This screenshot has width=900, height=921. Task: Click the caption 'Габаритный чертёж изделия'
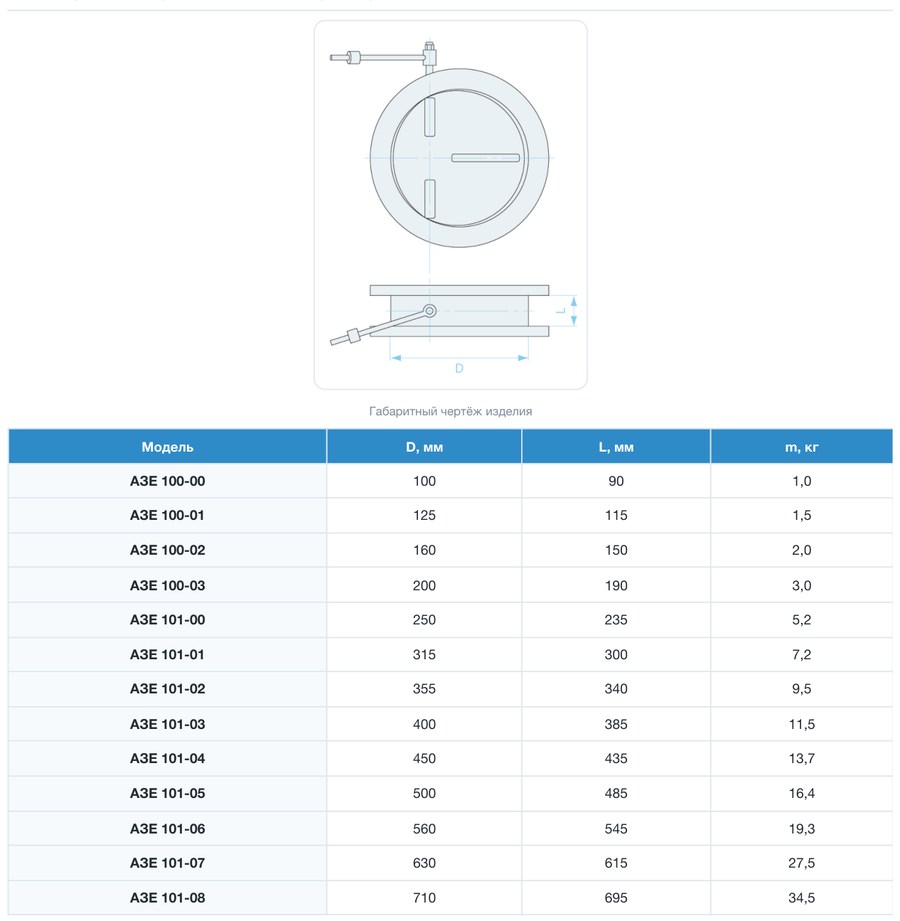[x=451, y=411]
